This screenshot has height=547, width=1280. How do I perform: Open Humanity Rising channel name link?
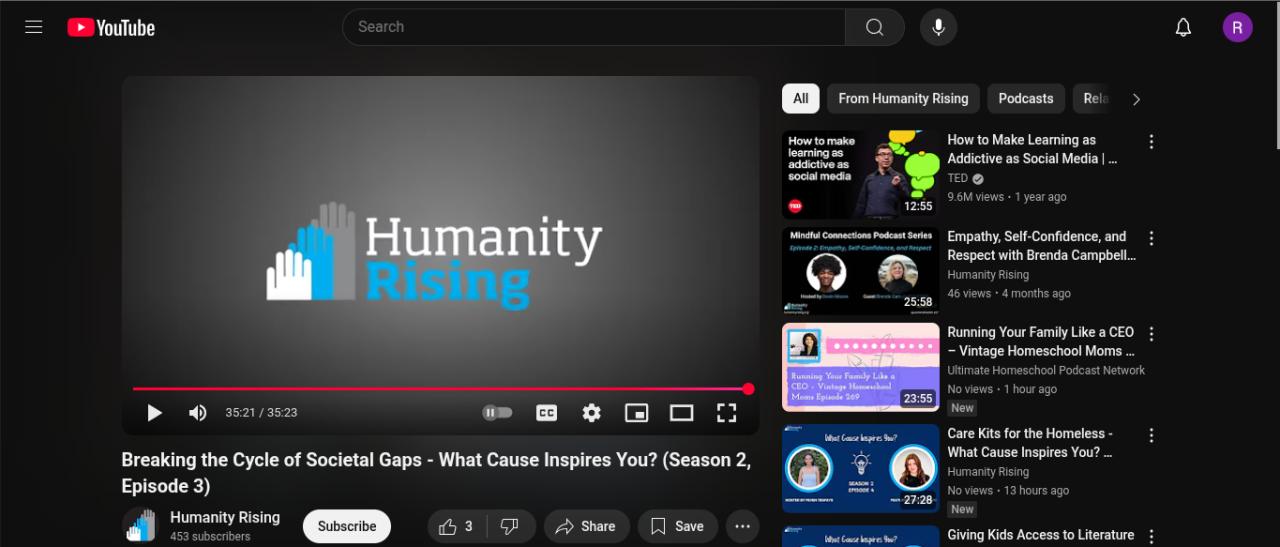[x=225, y=517]
